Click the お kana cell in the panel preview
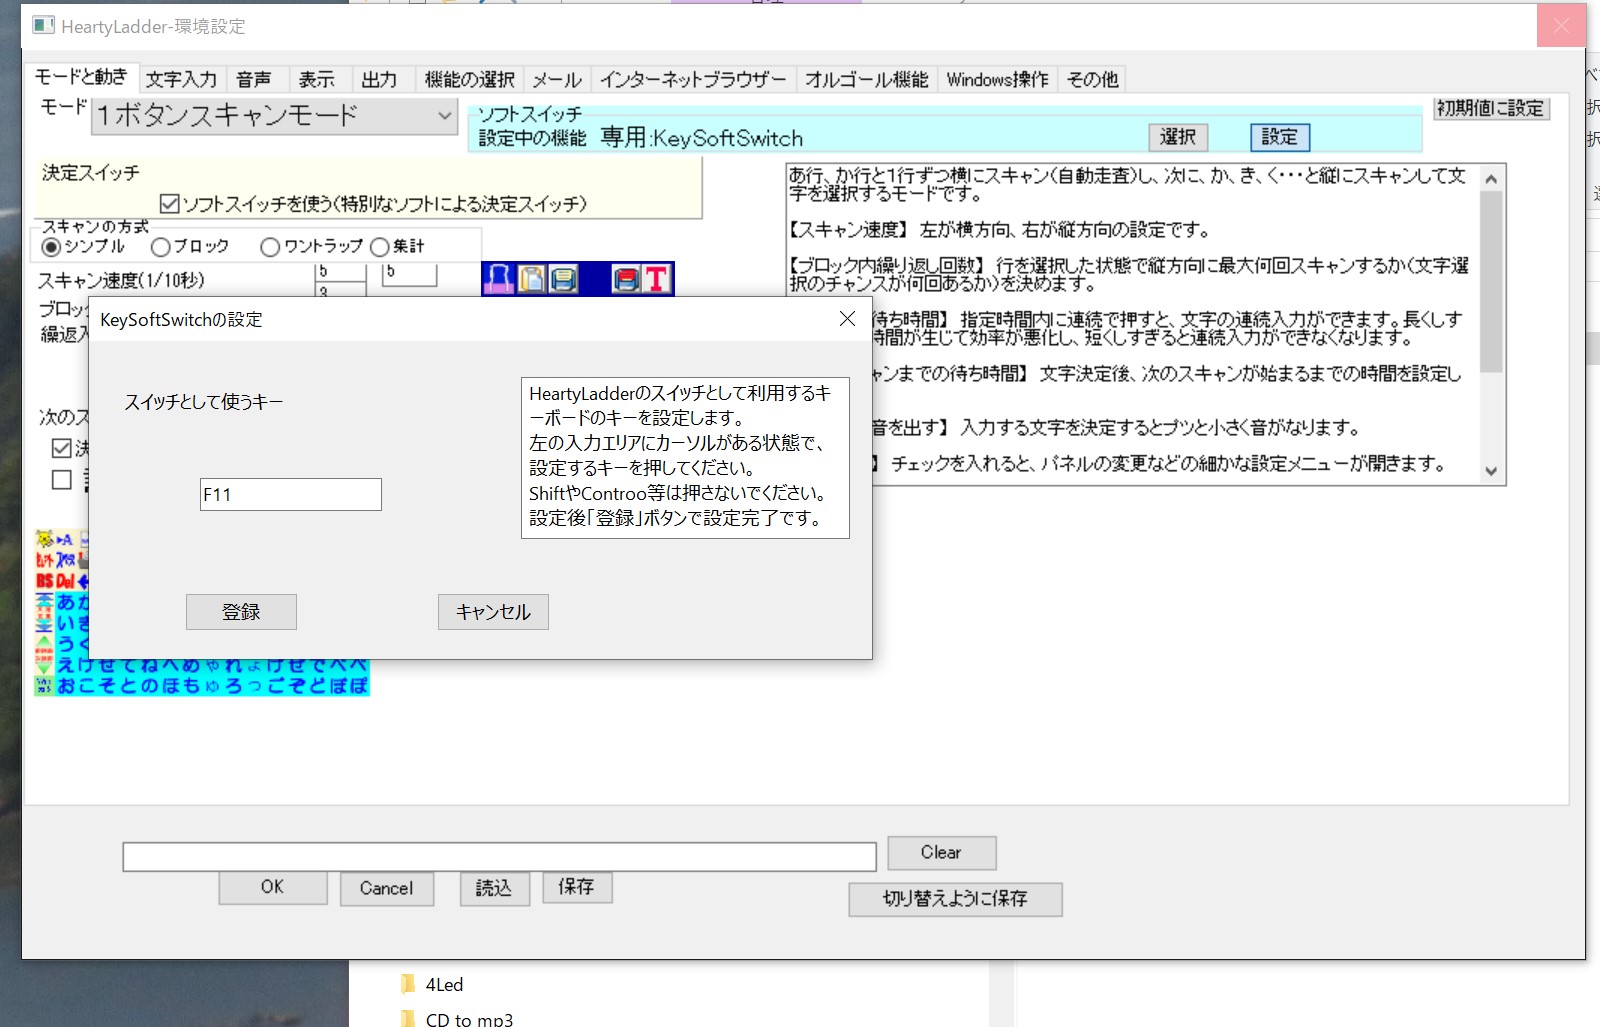Image resolution: width=1600 pixels, height=1027 pixels. pyautogui.click(x=66, y=685)
